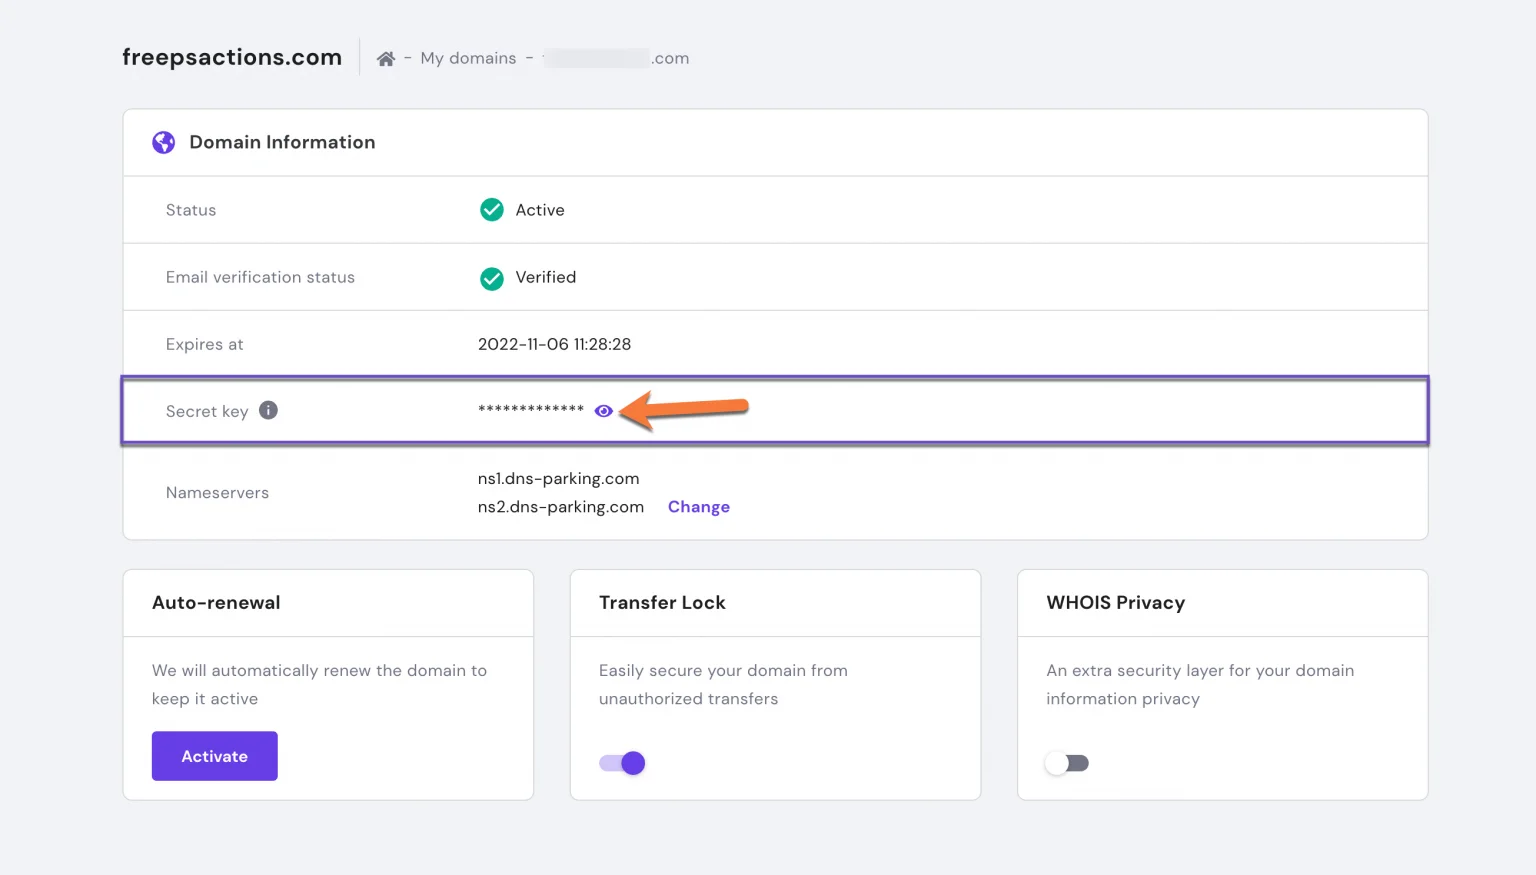Click the home icon in breadcrumb
Viewport: 1536px width, 875px height.
[x=385, y=59]
